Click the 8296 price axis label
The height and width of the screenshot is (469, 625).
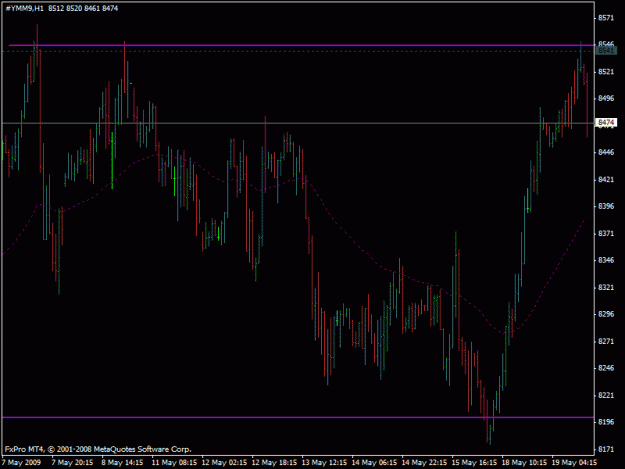[606, 314]
